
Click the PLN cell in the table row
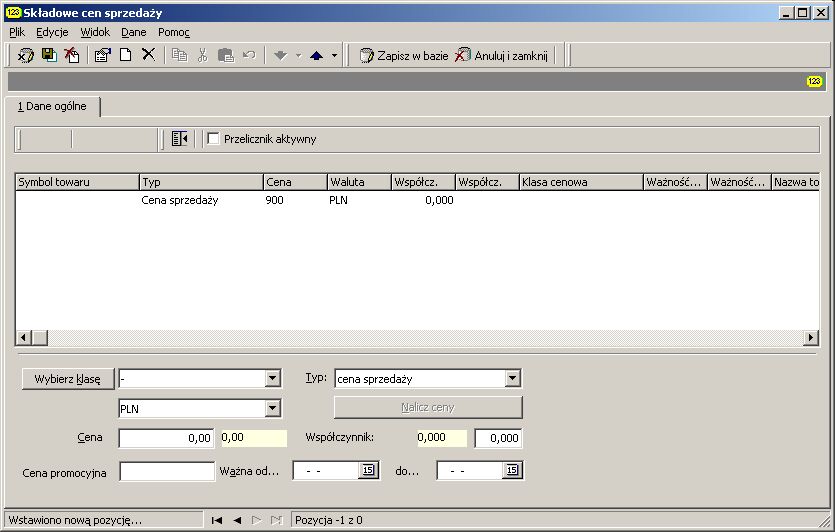338,200
